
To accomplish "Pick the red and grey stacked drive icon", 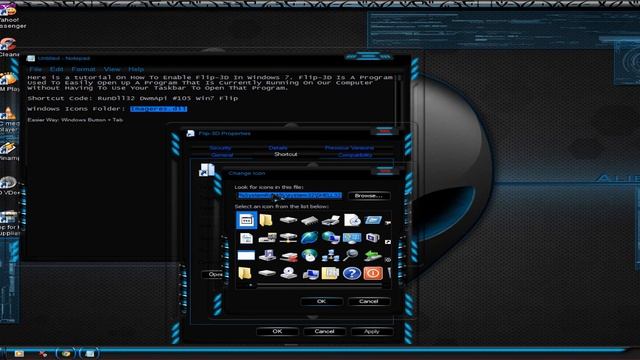I will point(289,256).
